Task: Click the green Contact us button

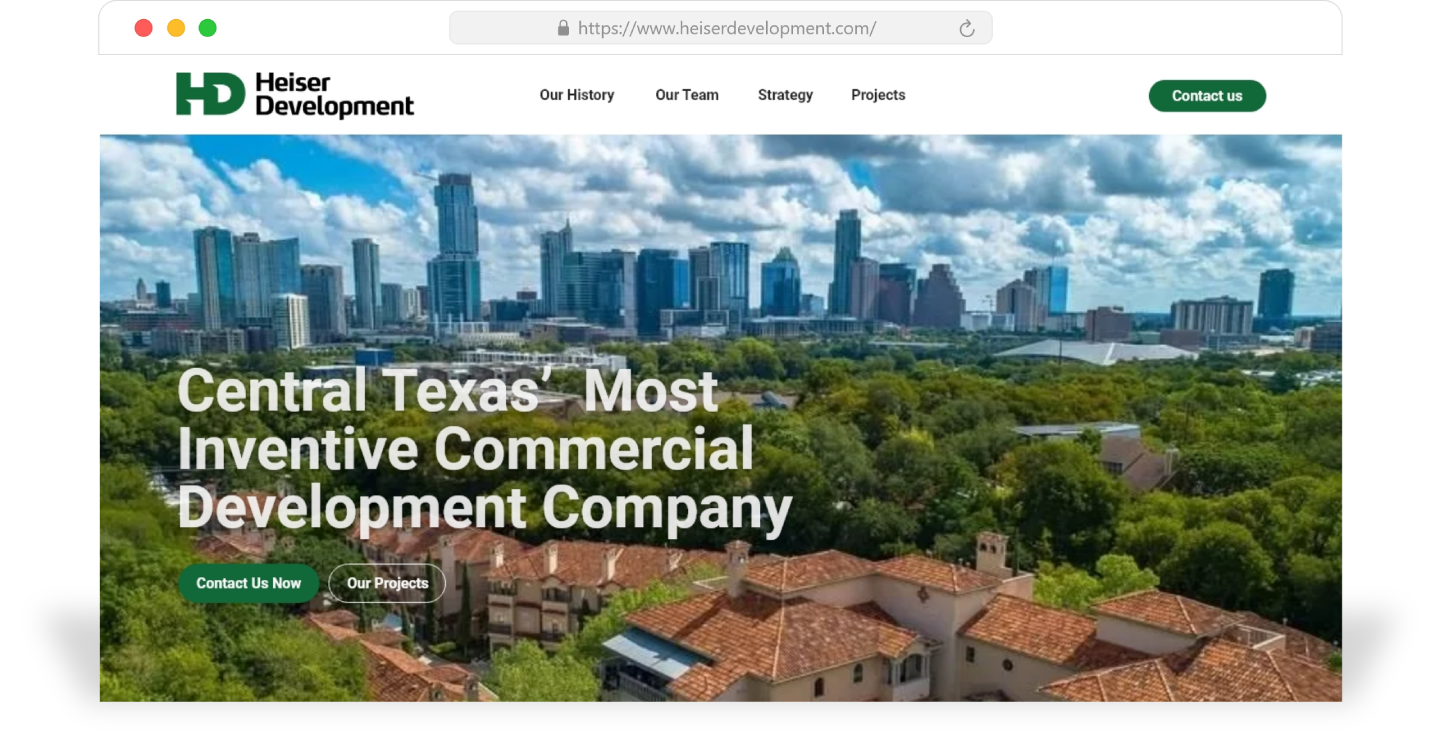Action: click(x=1207, y=96)
